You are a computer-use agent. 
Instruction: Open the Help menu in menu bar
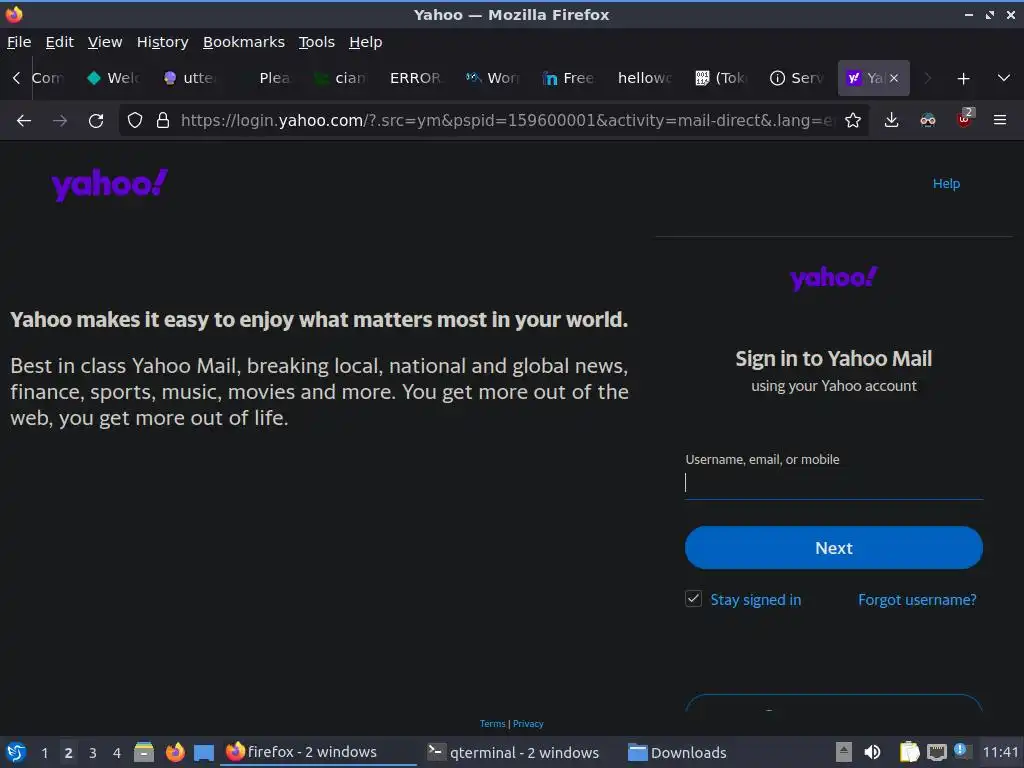tap(366, 42)
